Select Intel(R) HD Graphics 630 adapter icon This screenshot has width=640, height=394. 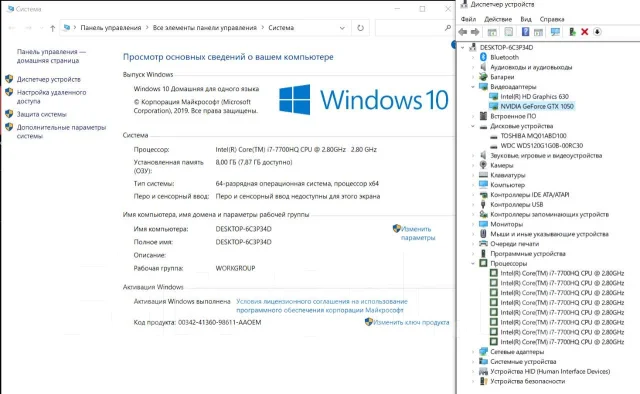pyautogui.click(x=493, y=96)
